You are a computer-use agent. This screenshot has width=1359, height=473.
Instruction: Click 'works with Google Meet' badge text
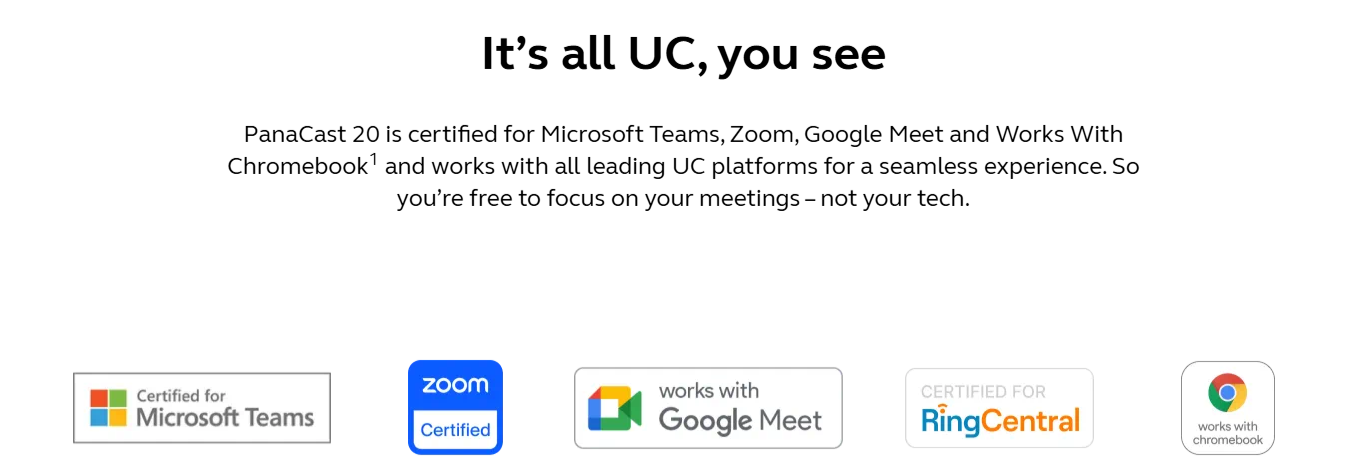point(740,407)
